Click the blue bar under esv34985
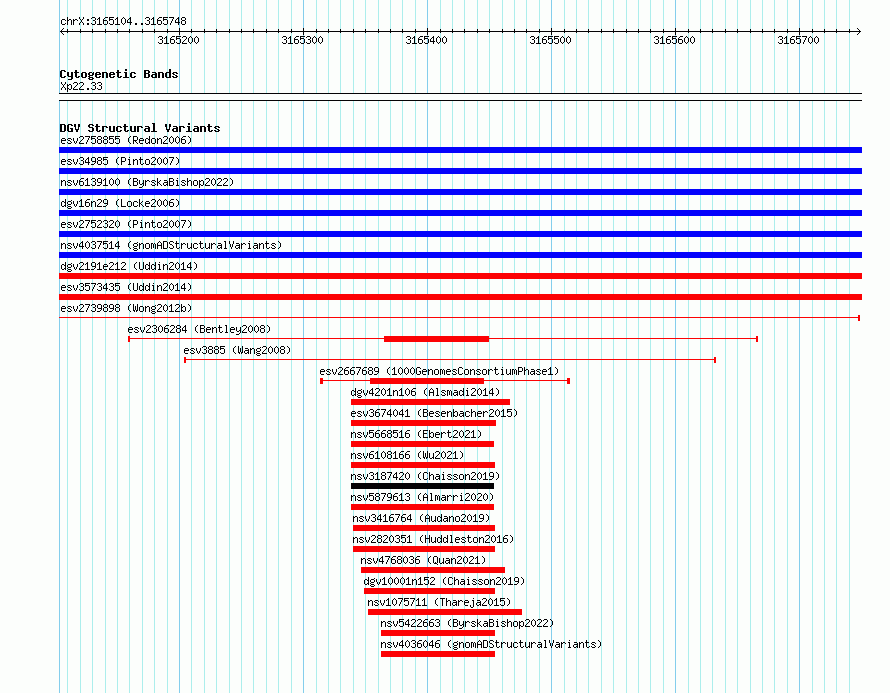The height and width of the screenshot is (693, 890). [460, 171]
